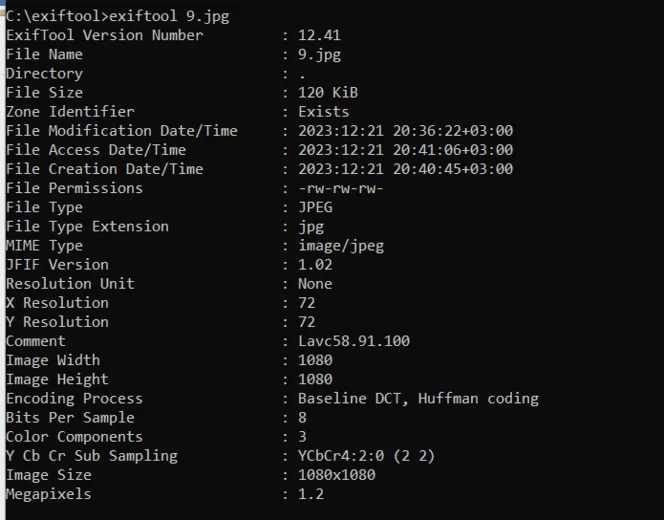Click the Image Size value 1080x1080
The width and height of the screenshot is (664, 520).
(x=337, y=475)
